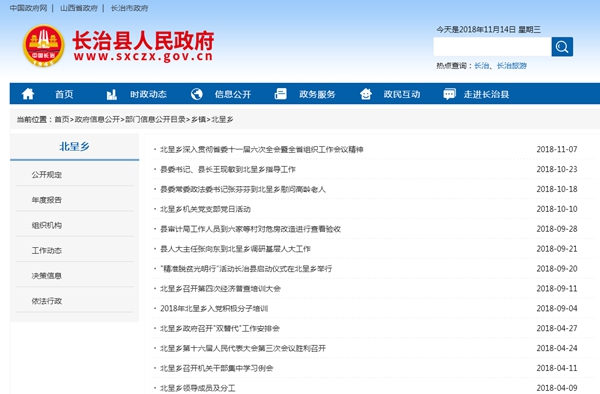Go to 政府信息公开 in the breadcrumb
The image size is (600, 394).
click(x=97, y=119)
